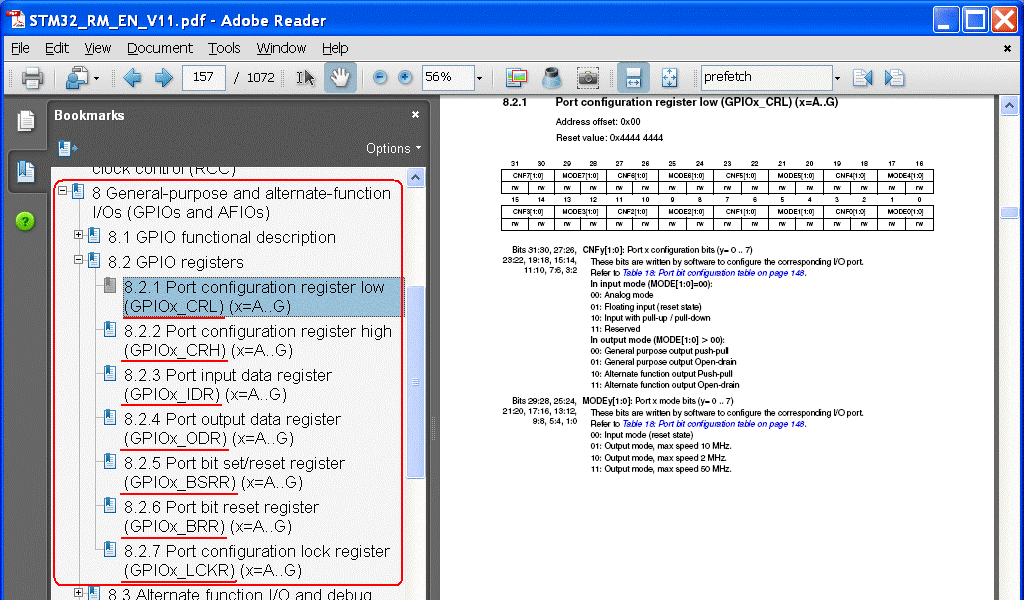Close document with the menu bar X
Image resolution: width=1024 pixels, height=600 pixels.
point(1007,48)
